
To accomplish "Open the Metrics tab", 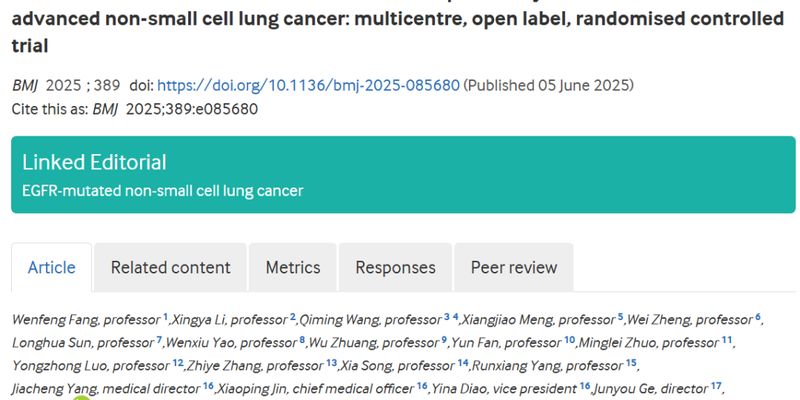I will coord(293,267).
